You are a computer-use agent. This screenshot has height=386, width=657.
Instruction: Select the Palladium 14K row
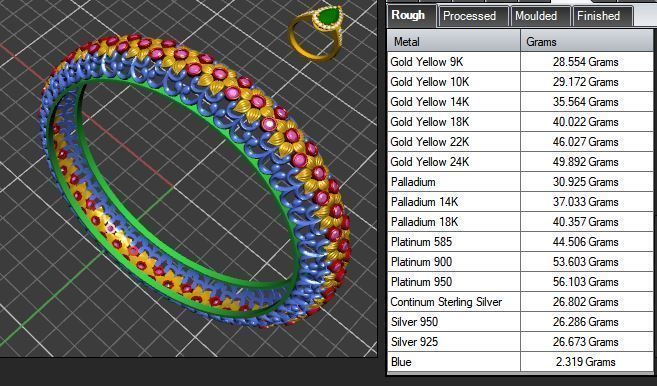pyautogui.click(x=521, y=202)
